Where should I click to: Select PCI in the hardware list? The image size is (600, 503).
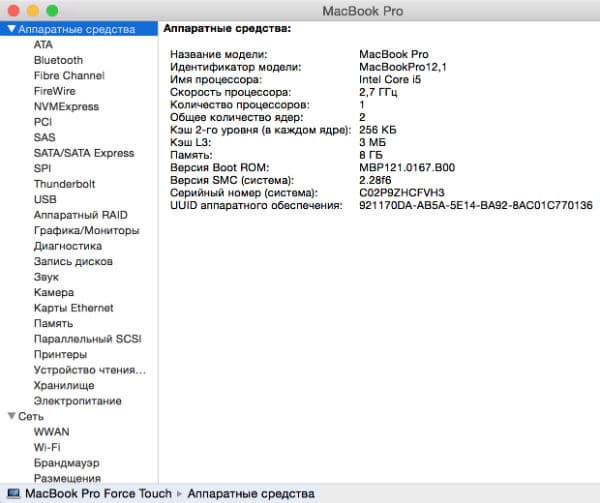(42, 122)
